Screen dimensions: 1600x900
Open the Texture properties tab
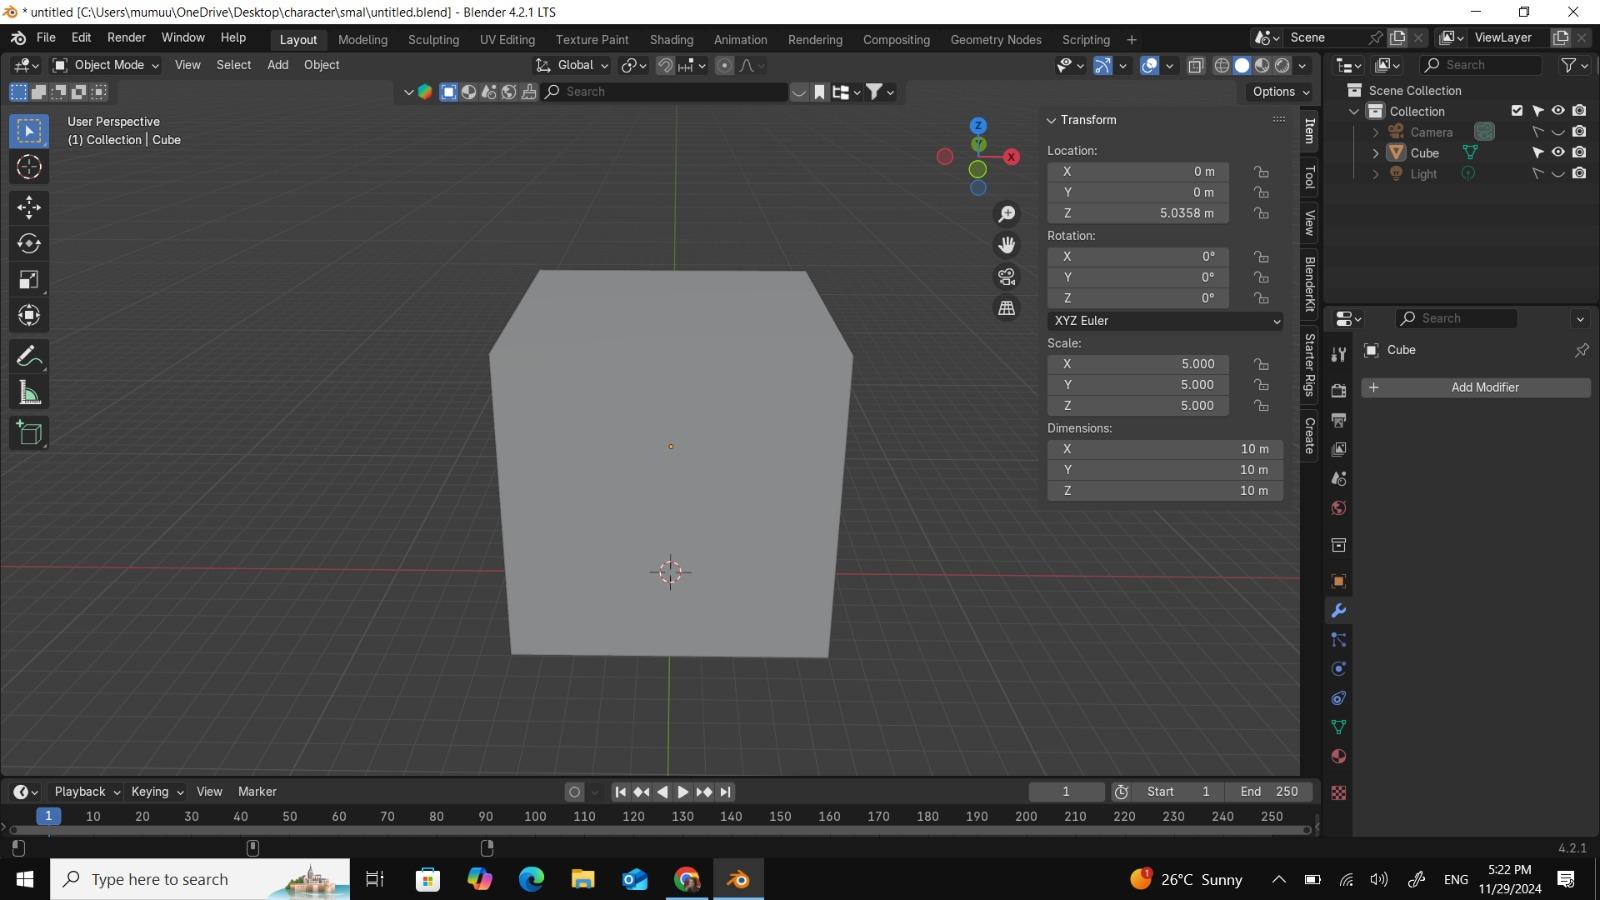tap(1339, 792)
